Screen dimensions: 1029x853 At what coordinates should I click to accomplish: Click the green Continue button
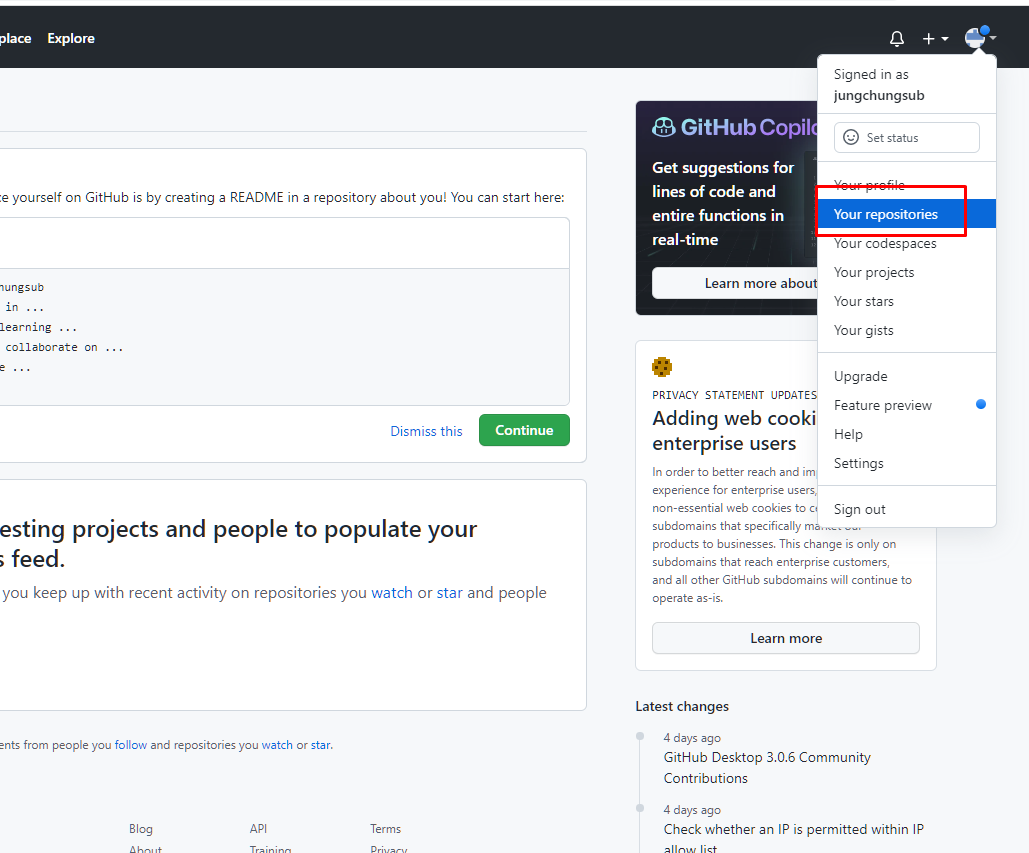point(524,430)
